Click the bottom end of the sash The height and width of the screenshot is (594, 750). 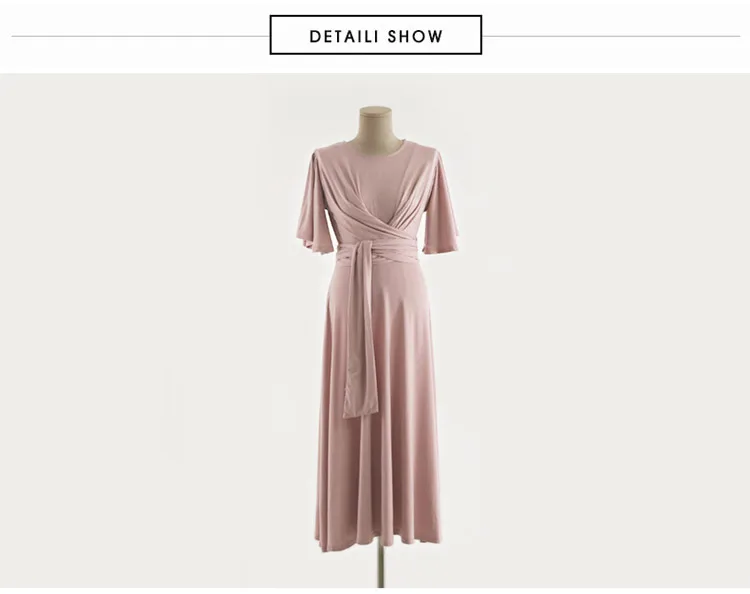(360, 407)
